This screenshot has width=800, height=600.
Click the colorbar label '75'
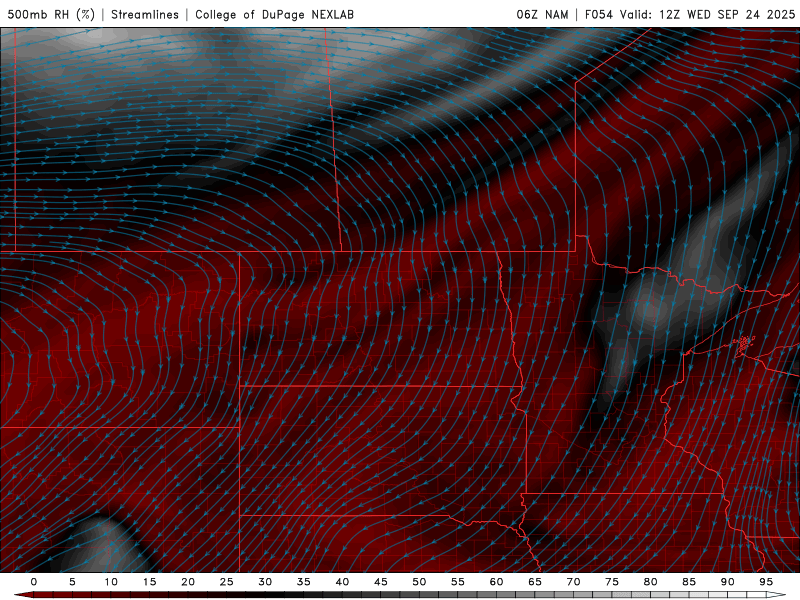pos(612,582)
